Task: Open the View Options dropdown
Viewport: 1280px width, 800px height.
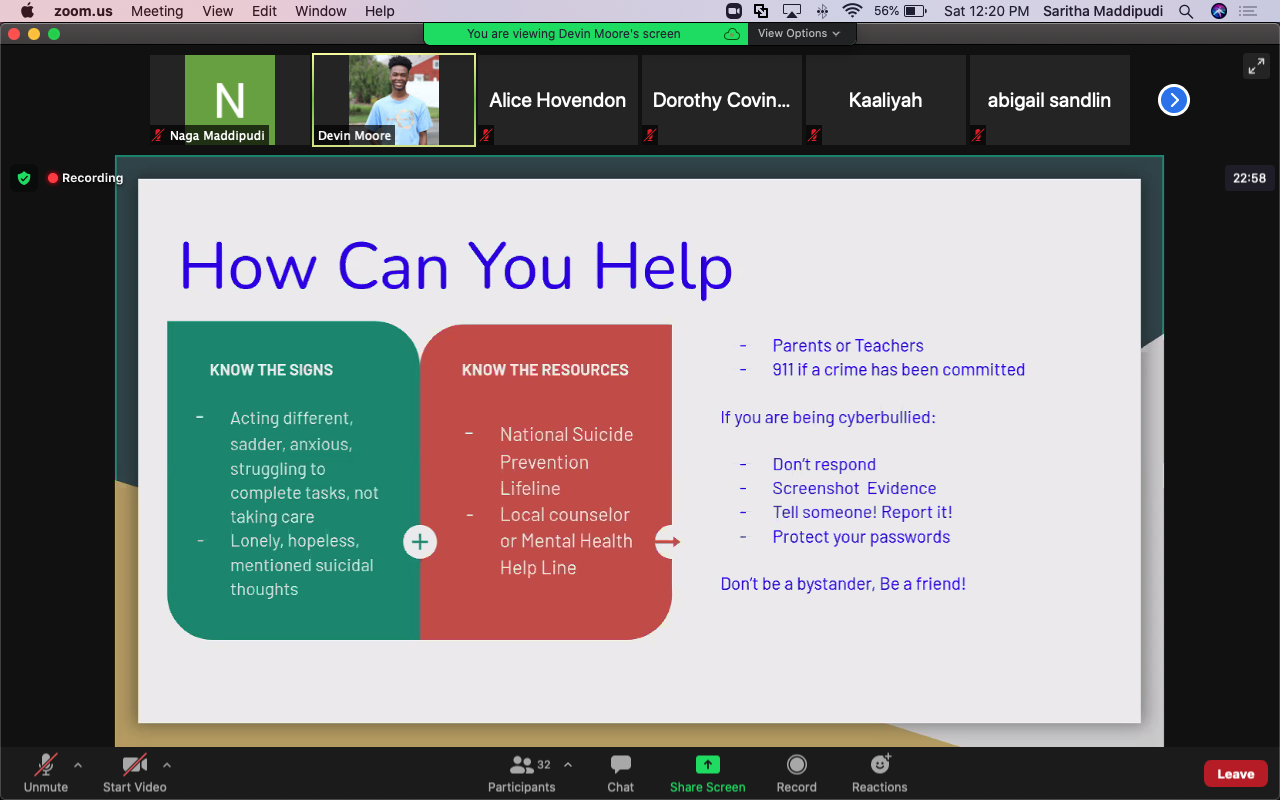Action: 799,33
